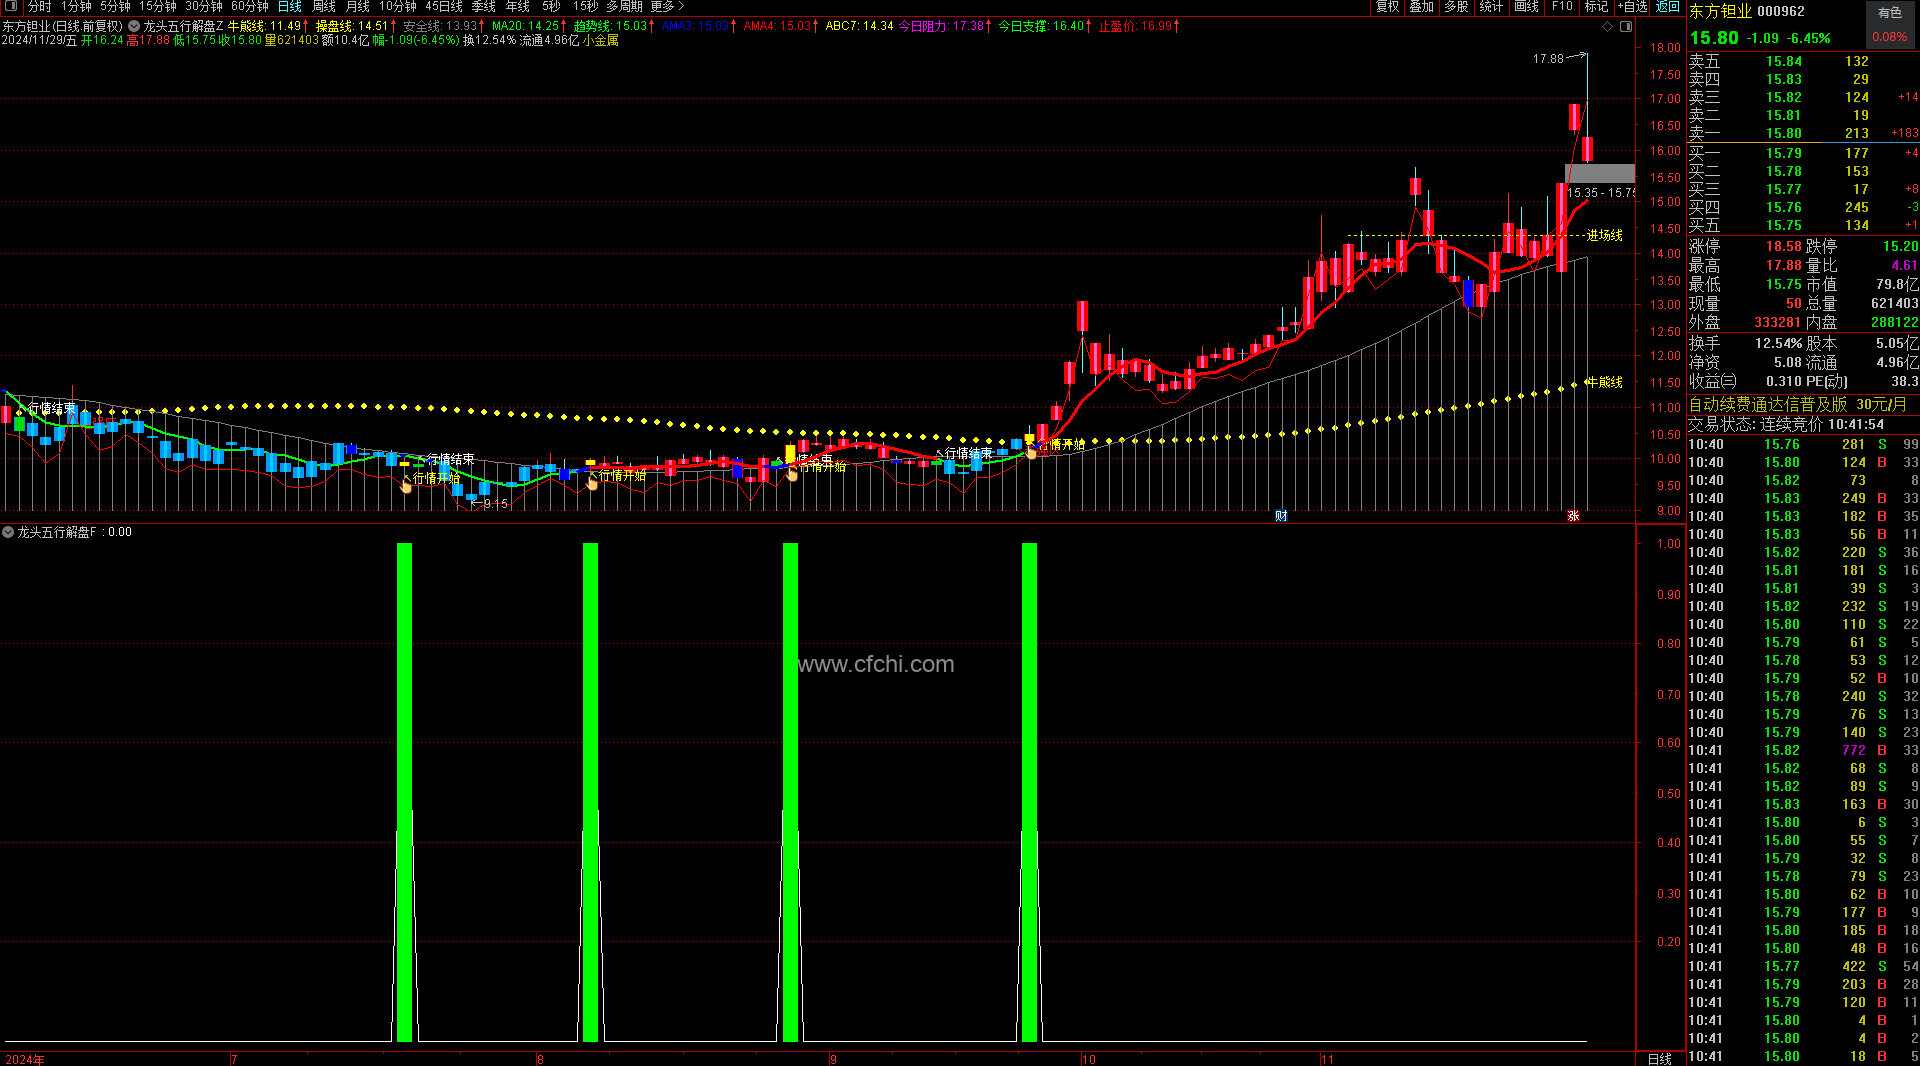Image resolution: width=1920 pixels, height=1066 pixels.
Task: Switch to 分时 intraday view
Action: pyautogui.click(x=39, y=7)
